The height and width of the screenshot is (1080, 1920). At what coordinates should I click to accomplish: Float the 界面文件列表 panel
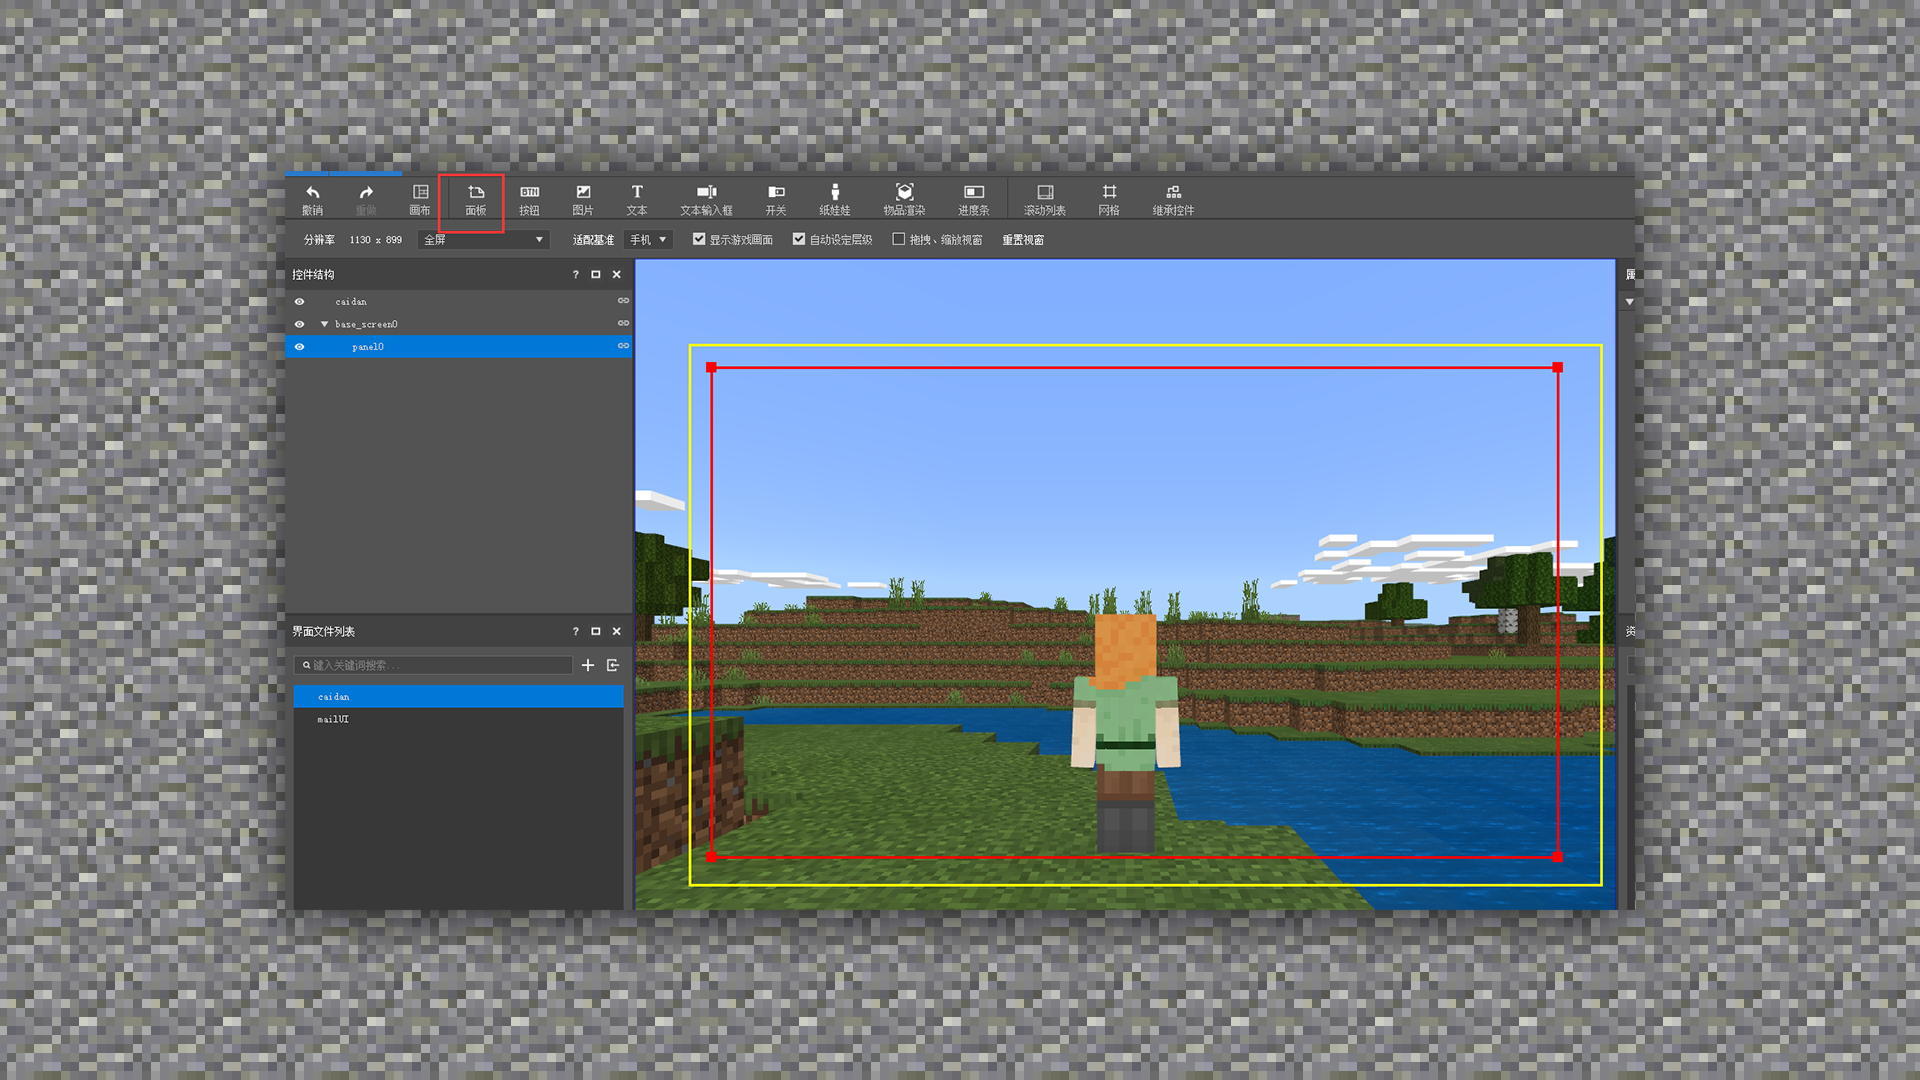coord(596,631)
